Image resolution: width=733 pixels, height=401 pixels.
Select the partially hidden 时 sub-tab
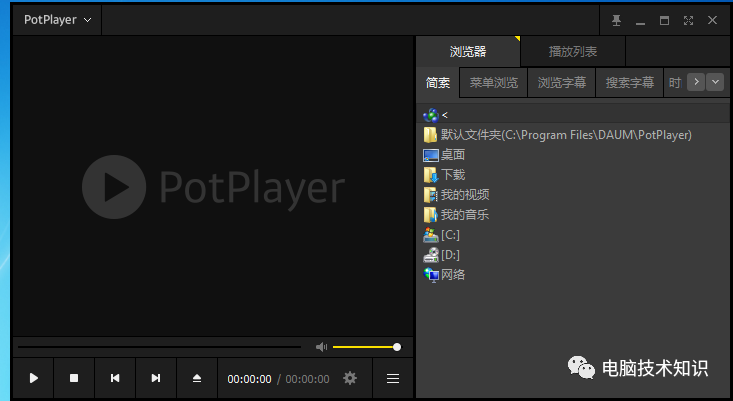point(675,83)
